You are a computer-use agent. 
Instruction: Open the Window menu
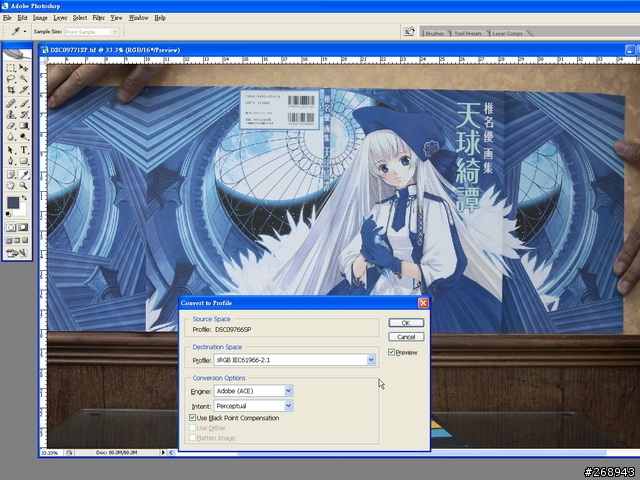click(138, 18)
